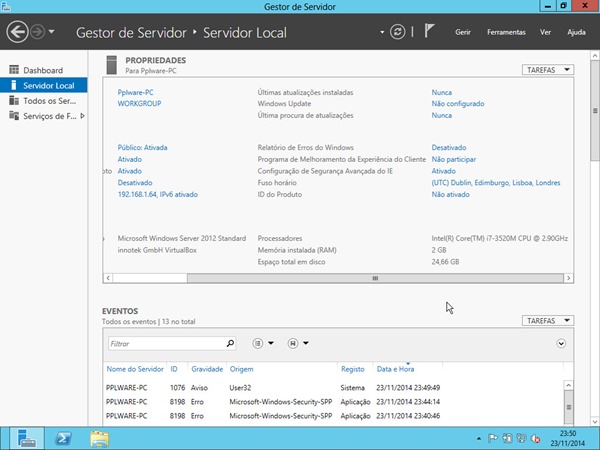600x450 pixels.
Task: Sort events by Gravidade column header
Action: [207, 369]
